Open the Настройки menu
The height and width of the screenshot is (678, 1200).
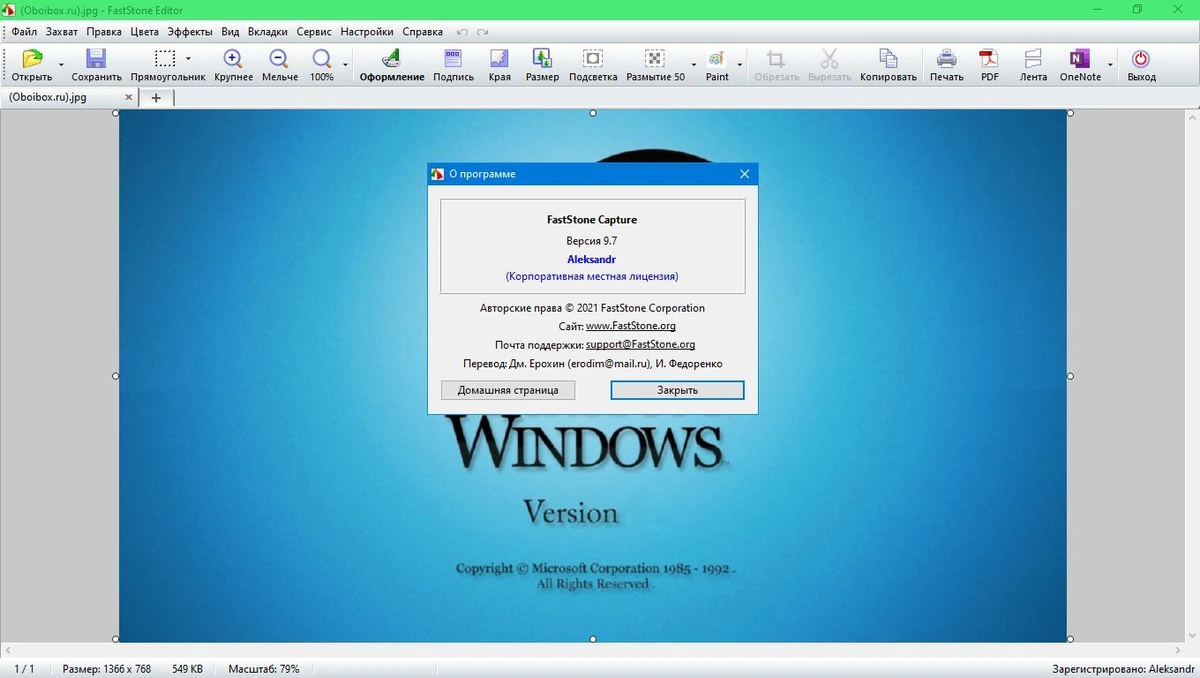[367, 32]
